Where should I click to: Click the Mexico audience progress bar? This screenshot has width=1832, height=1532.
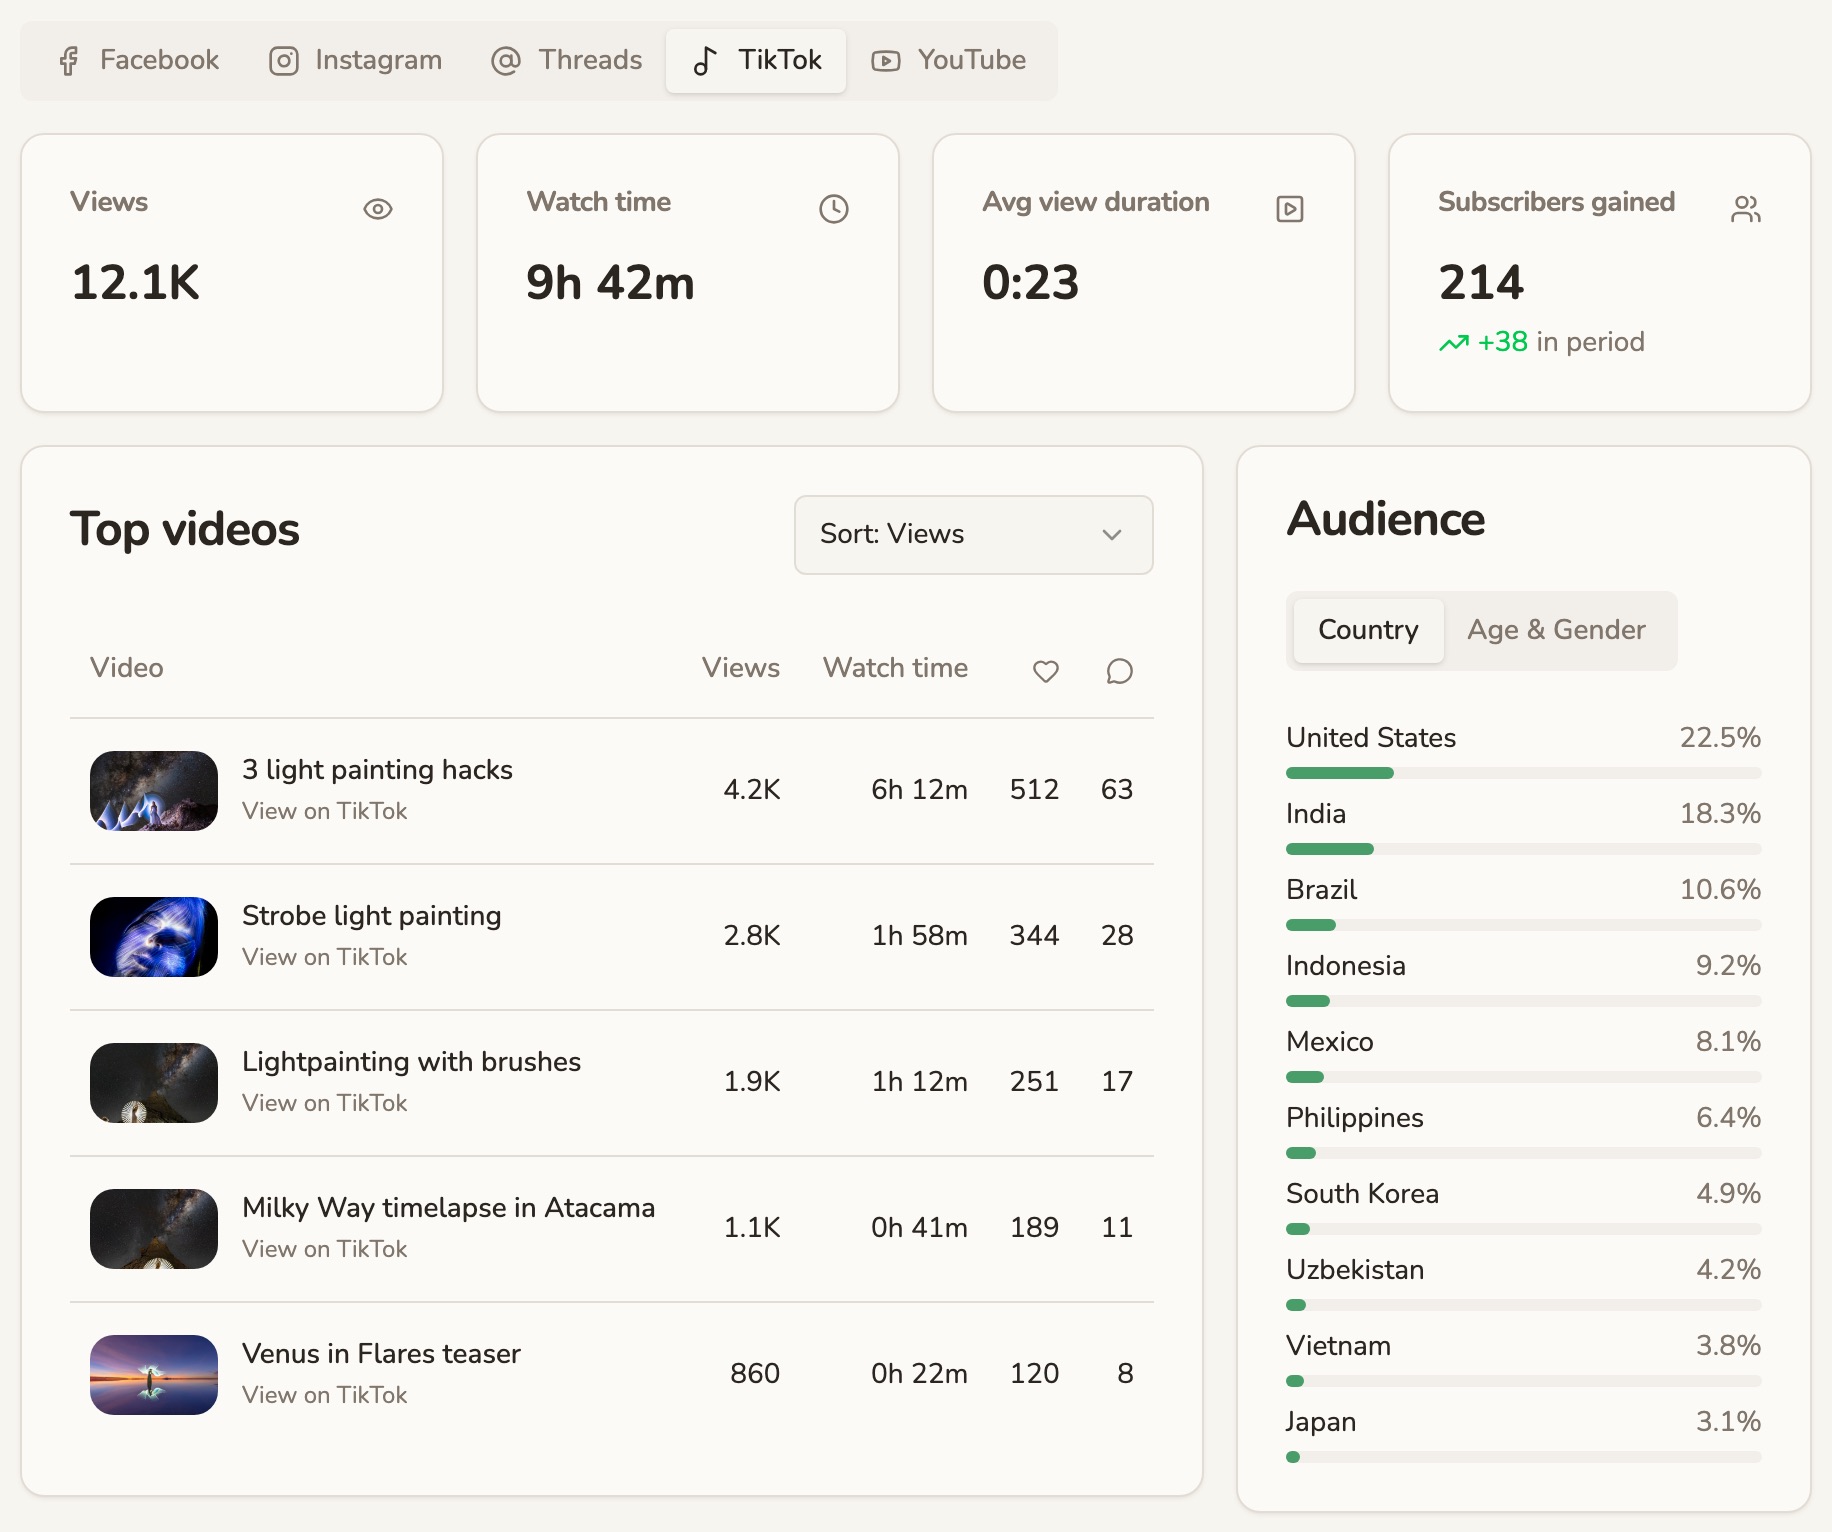[1524, 1077]
